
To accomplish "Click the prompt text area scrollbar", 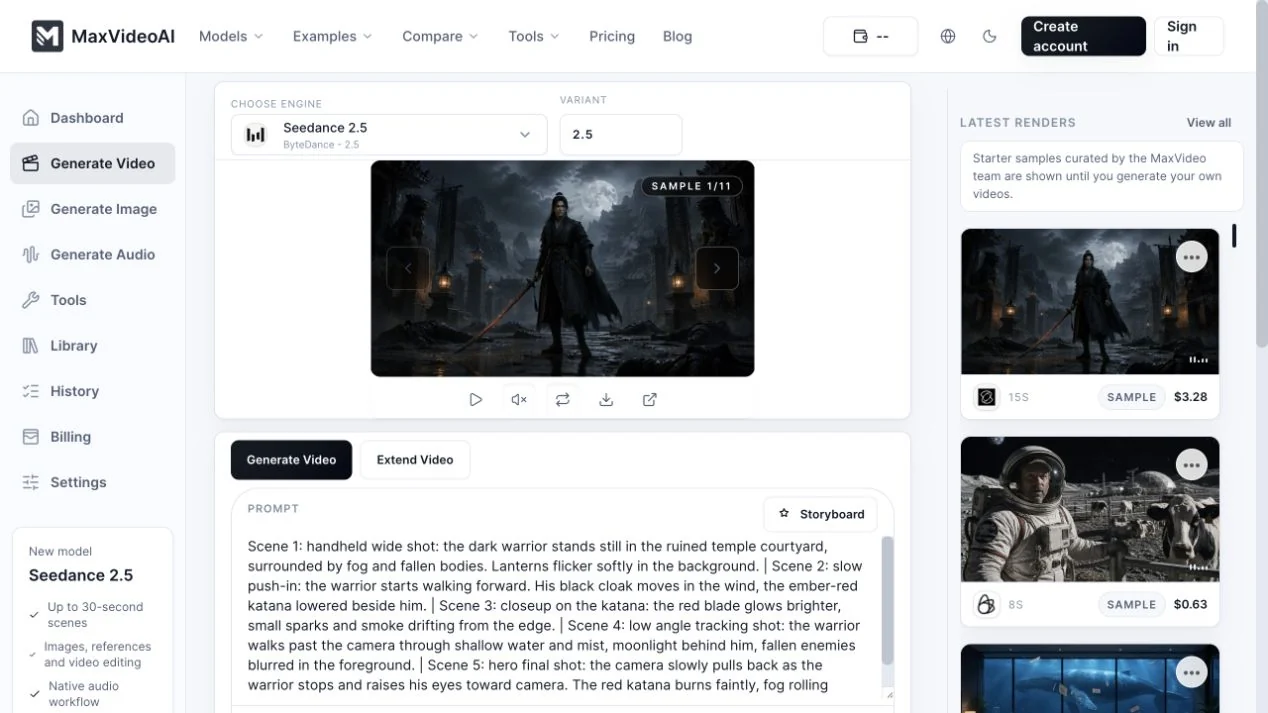I will [x=887, y=600].
